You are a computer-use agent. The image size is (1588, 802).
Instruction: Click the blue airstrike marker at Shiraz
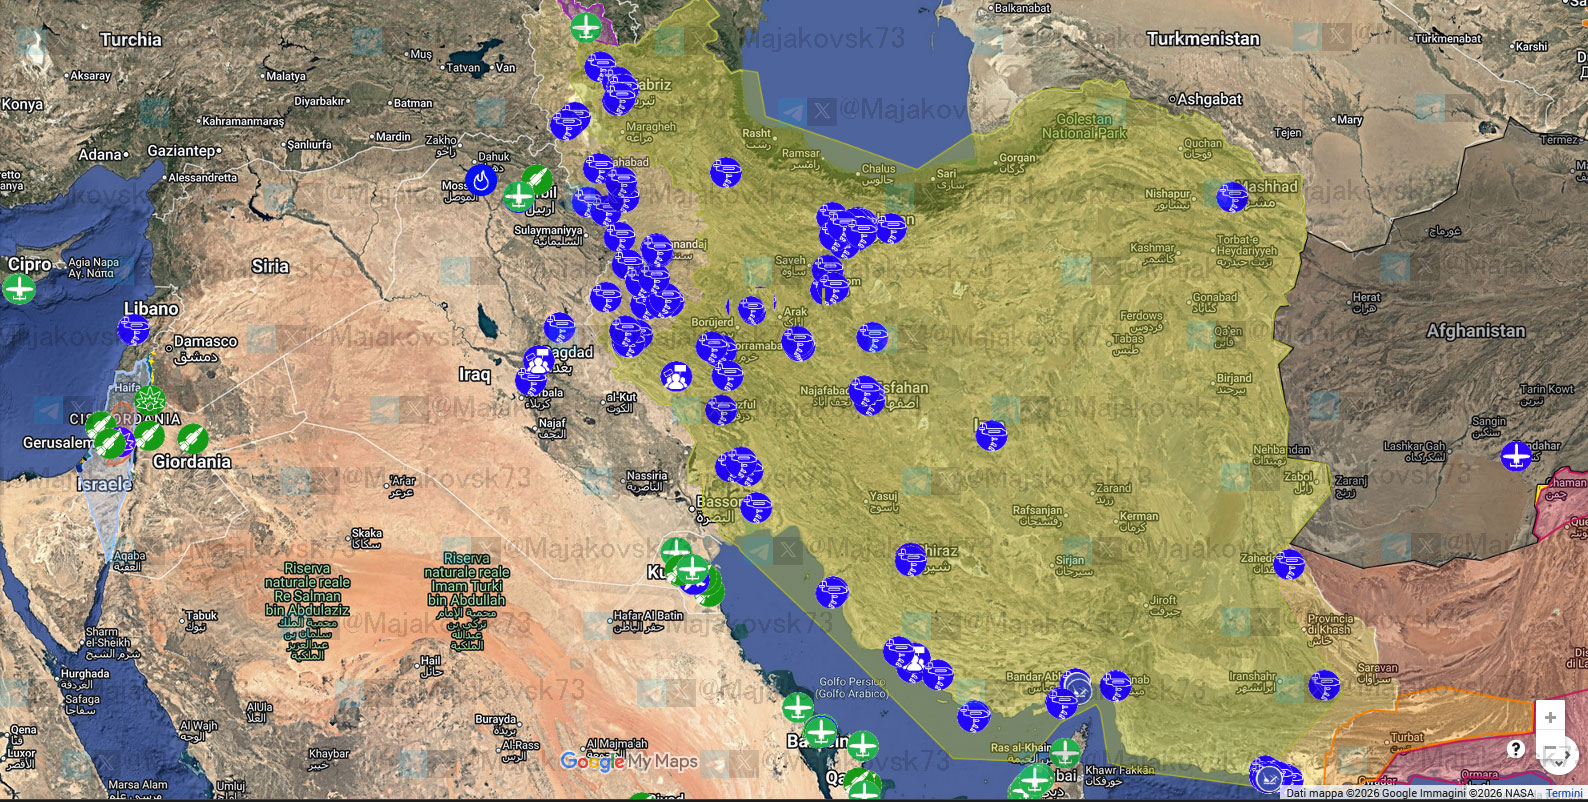(x=910, y=559)
